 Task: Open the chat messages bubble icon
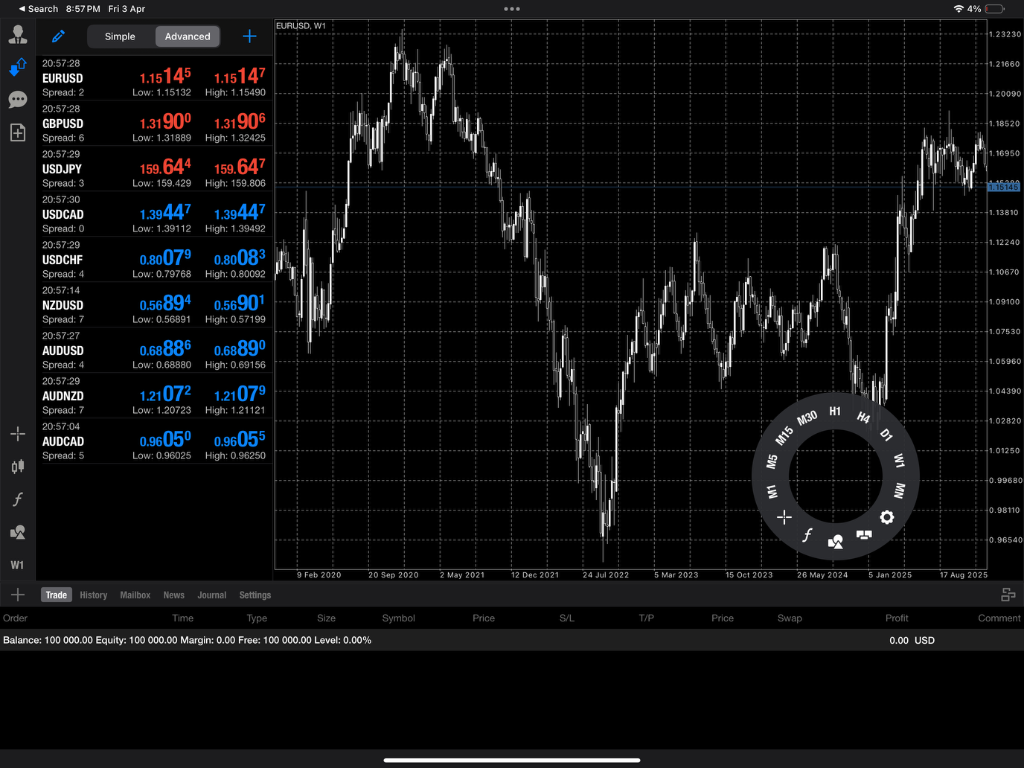(18, 100)
